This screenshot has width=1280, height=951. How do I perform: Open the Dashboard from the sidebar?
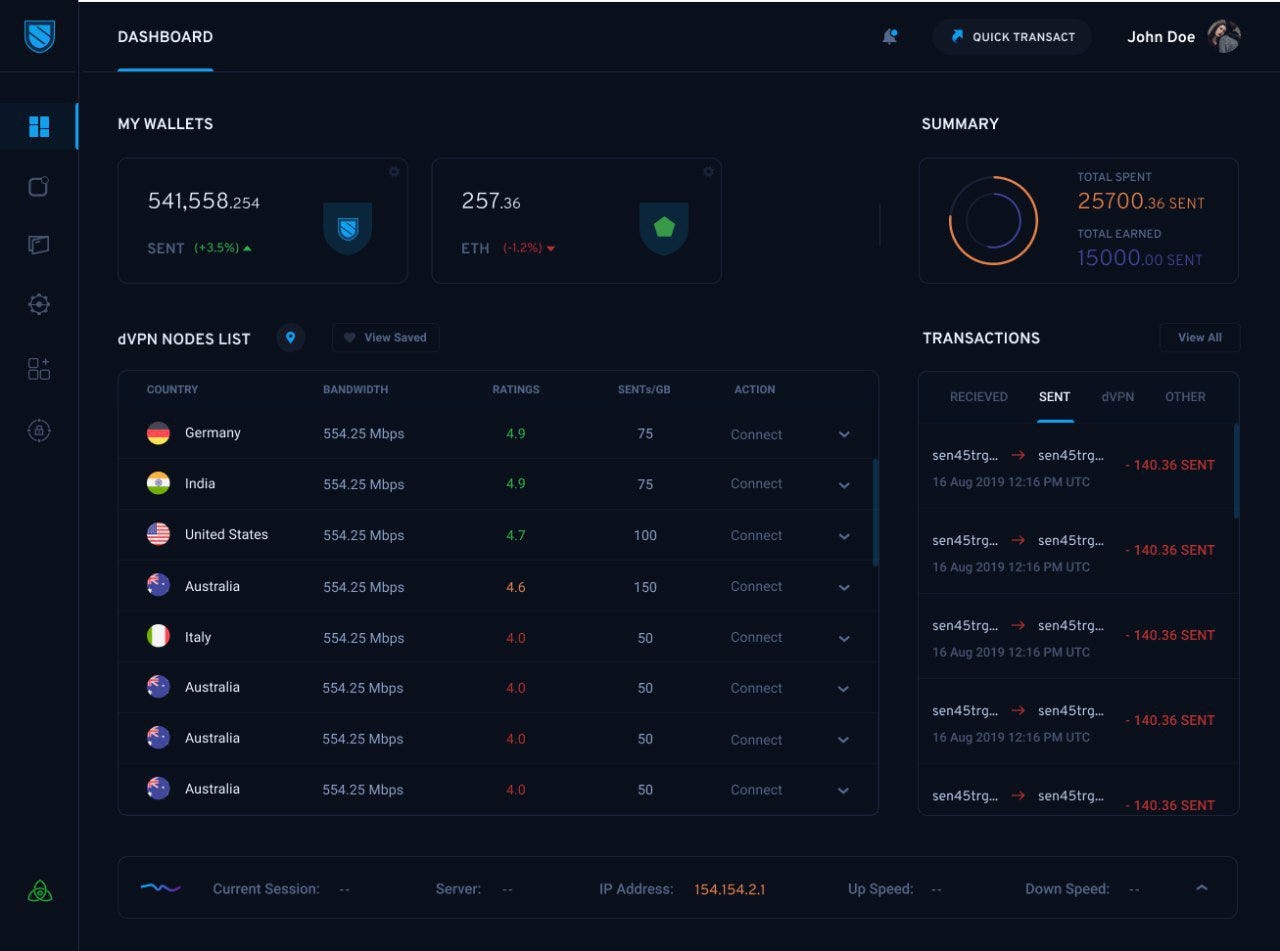38,127
